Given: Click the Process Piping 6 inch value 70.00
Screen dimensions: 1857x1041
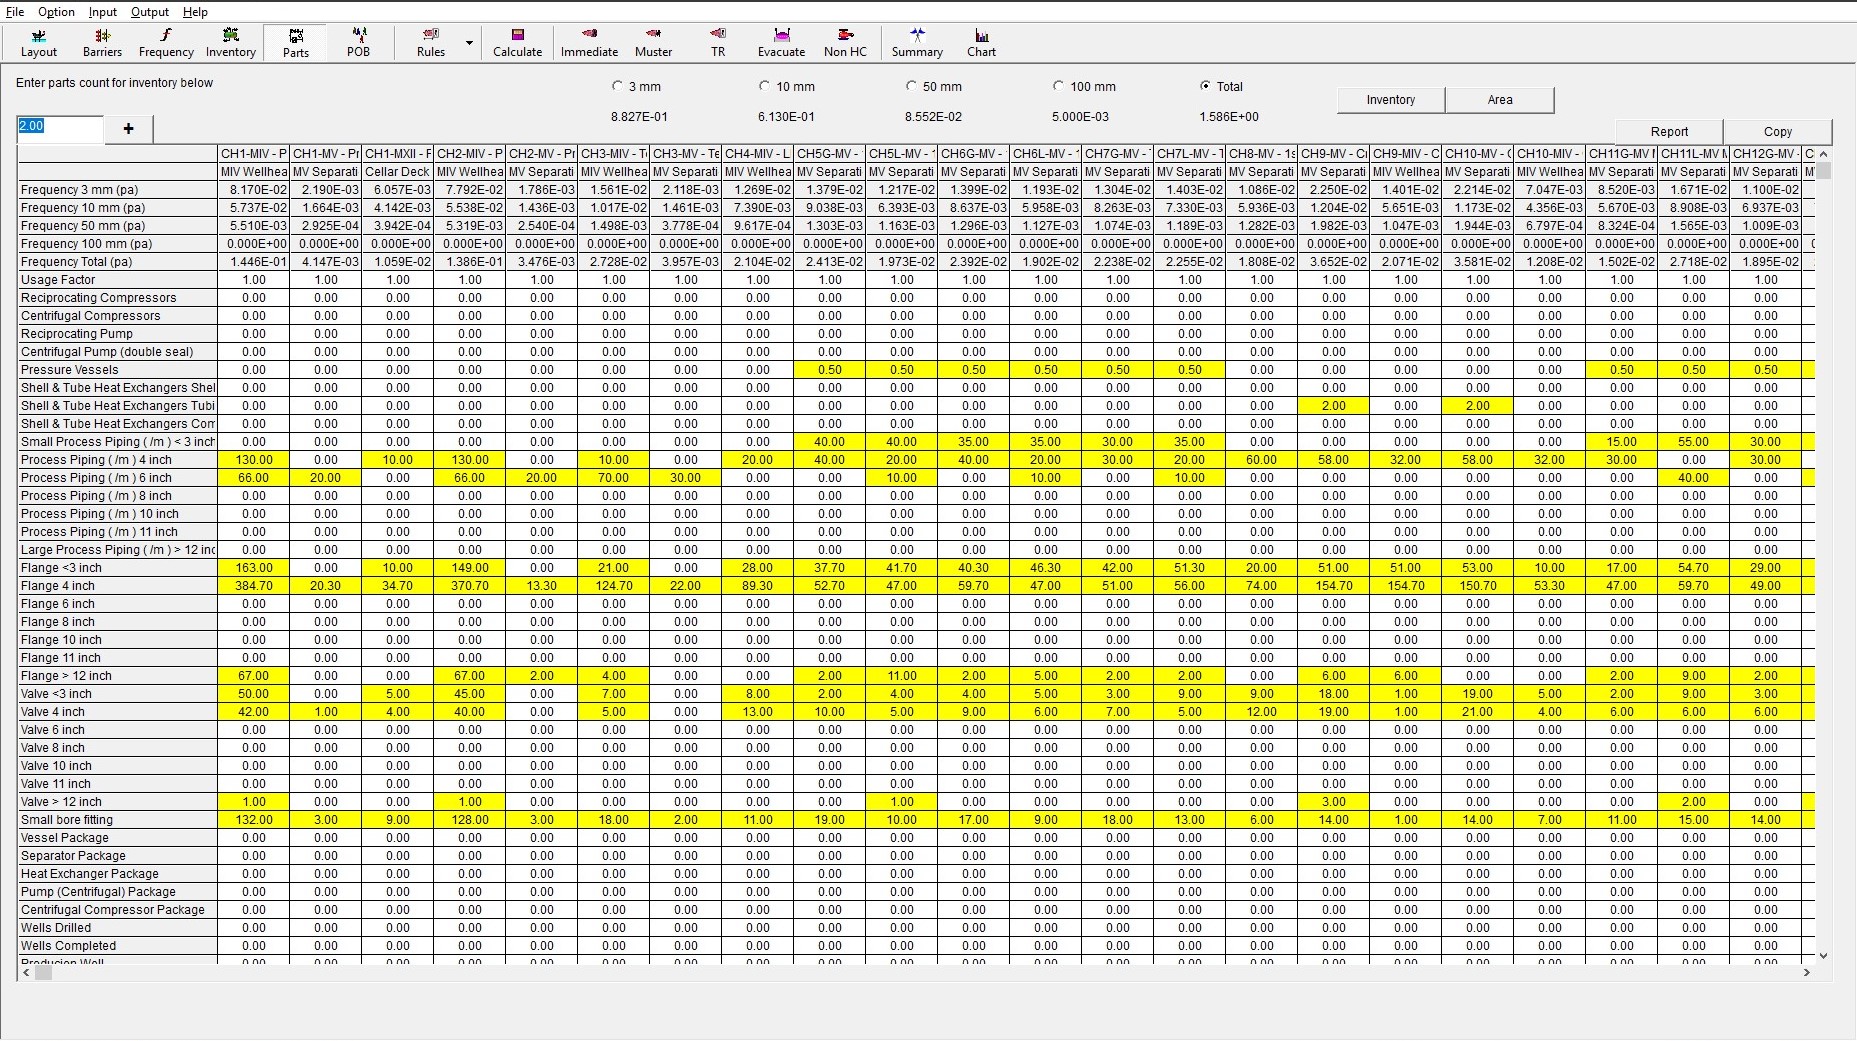Looking at the screenshot, I should click(x=614, y=478).
